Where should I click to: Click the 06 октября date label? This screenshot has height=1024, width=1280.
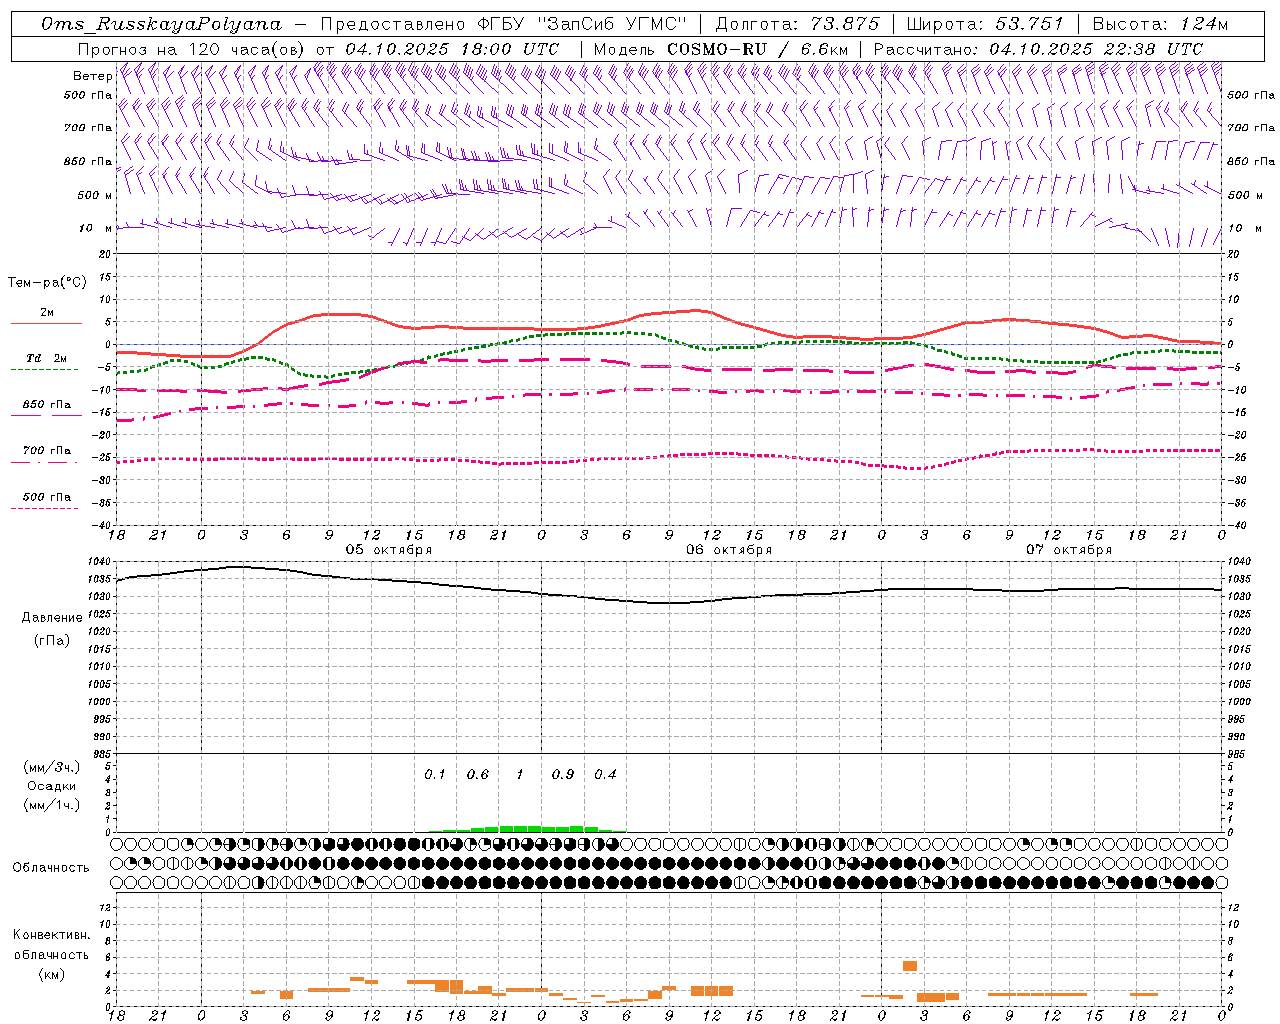[x=729, y=549]
